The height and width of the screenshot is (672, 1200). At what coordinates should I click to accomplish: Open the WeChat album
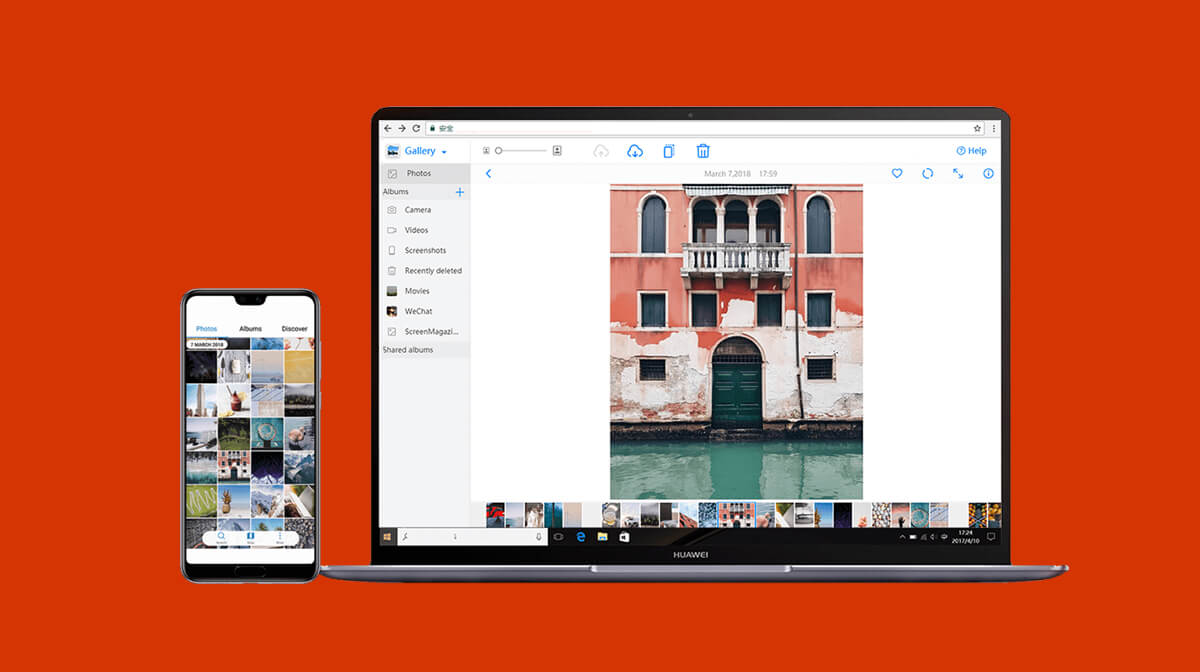click(425, 311)
